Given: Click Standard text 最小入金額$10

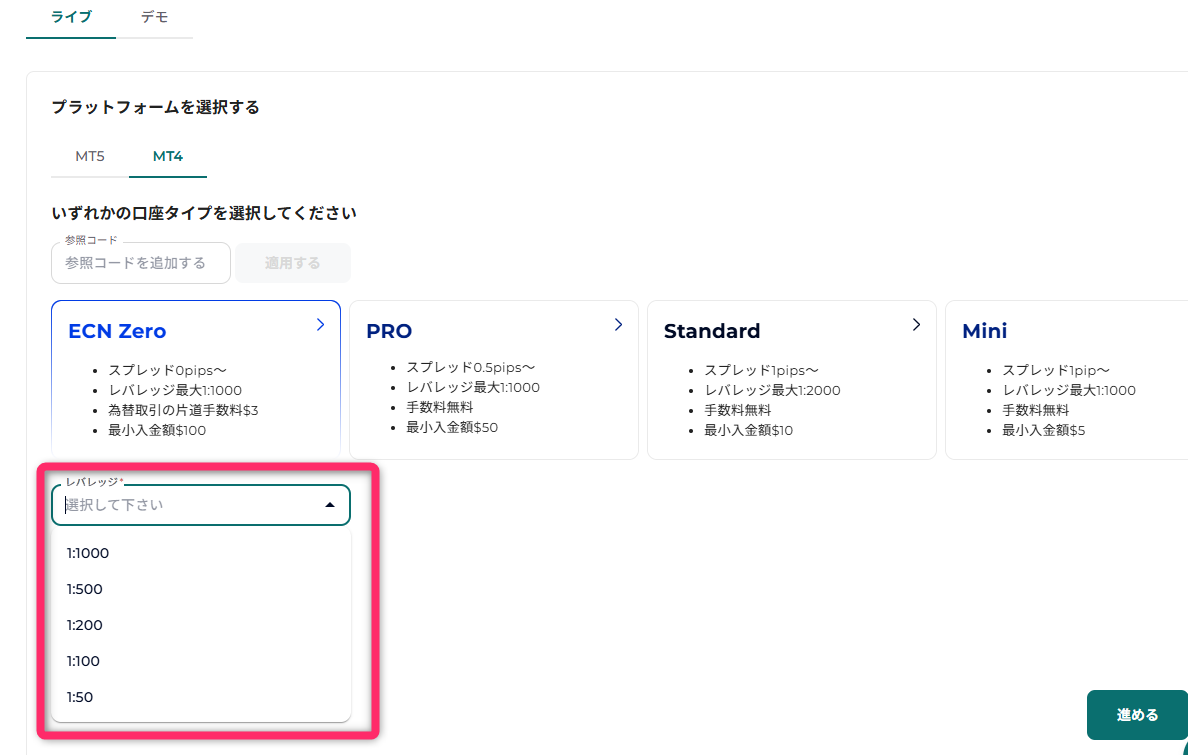Looking at the screenshot, I should (749, 431).
